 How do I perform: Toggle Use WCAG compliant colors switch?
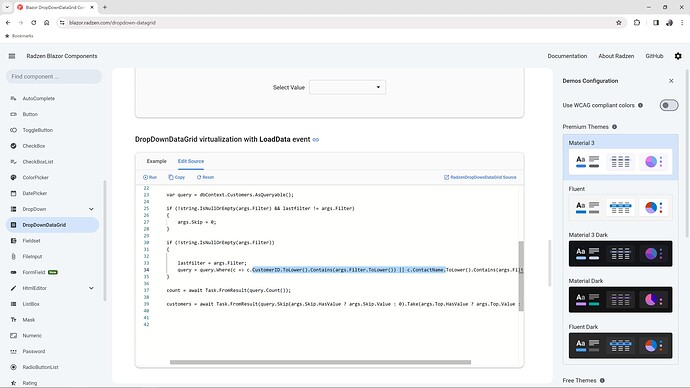[x=668, y=105]
